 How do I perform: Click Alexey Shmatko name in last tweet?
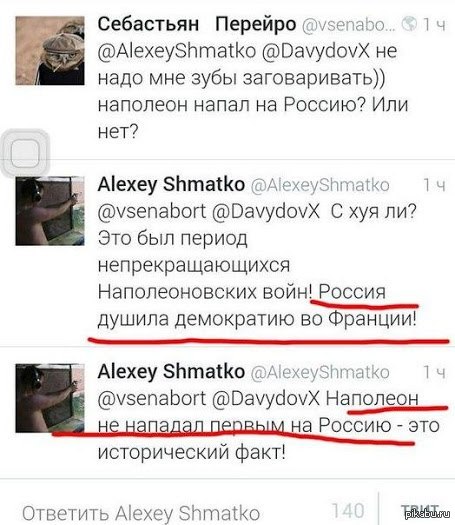[x=171, y=372]
